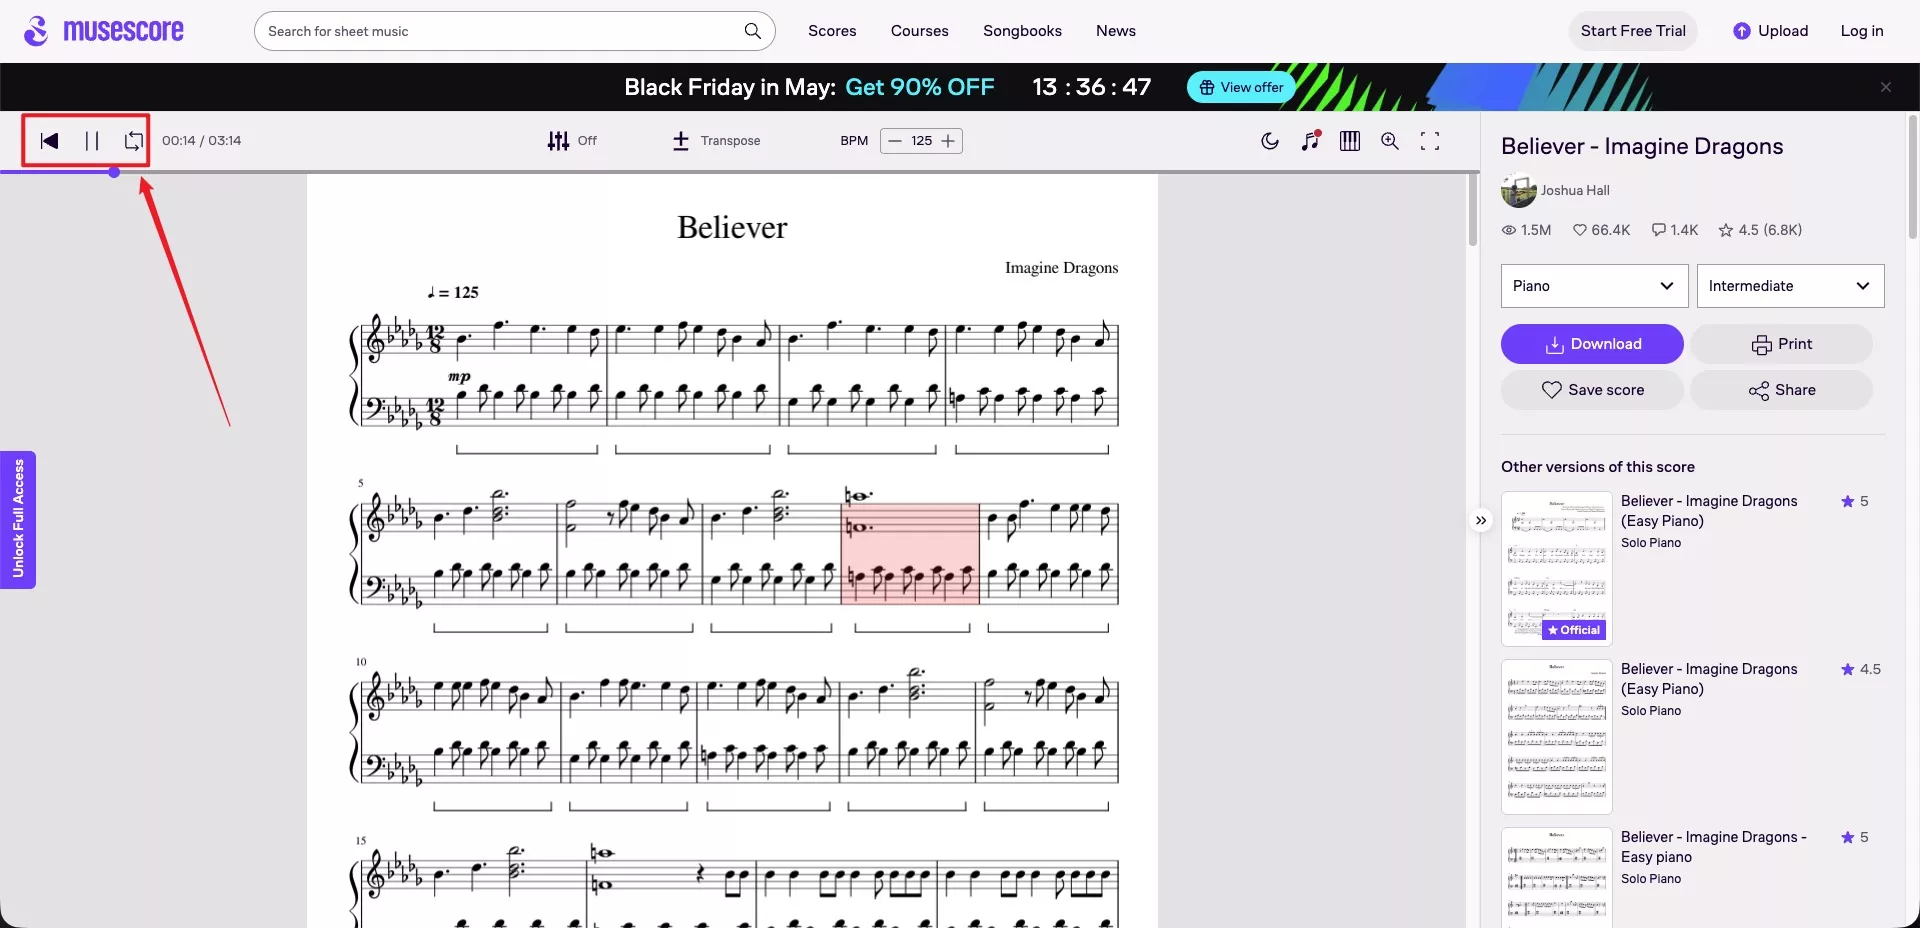
Task: Click the Joshua Hall author link
Action: pyautogui.click(x=1575, y=190)
